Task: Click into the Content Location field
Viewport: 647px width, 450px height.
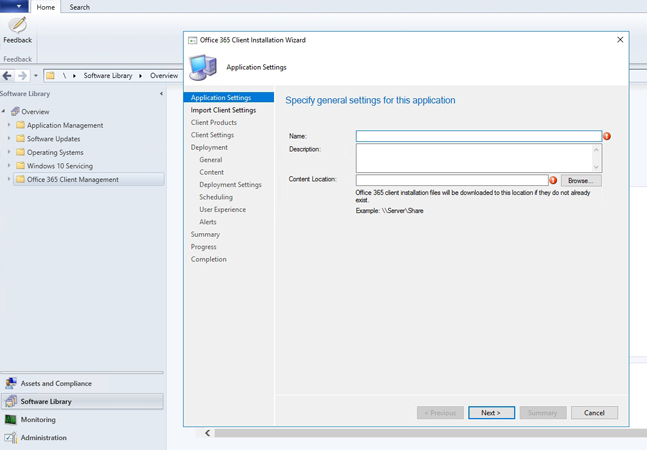Action: 452,180
